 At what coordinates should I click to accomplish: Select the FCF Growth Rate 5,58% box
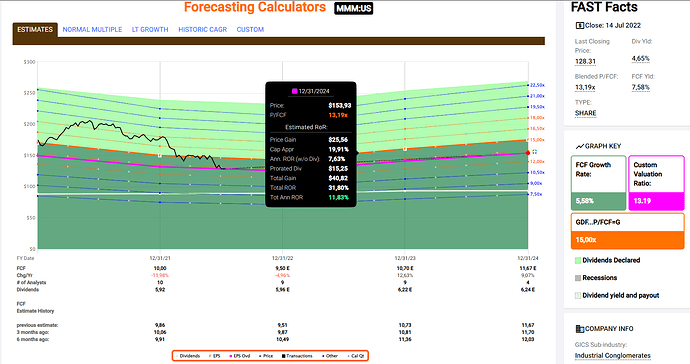click(598, 183)
